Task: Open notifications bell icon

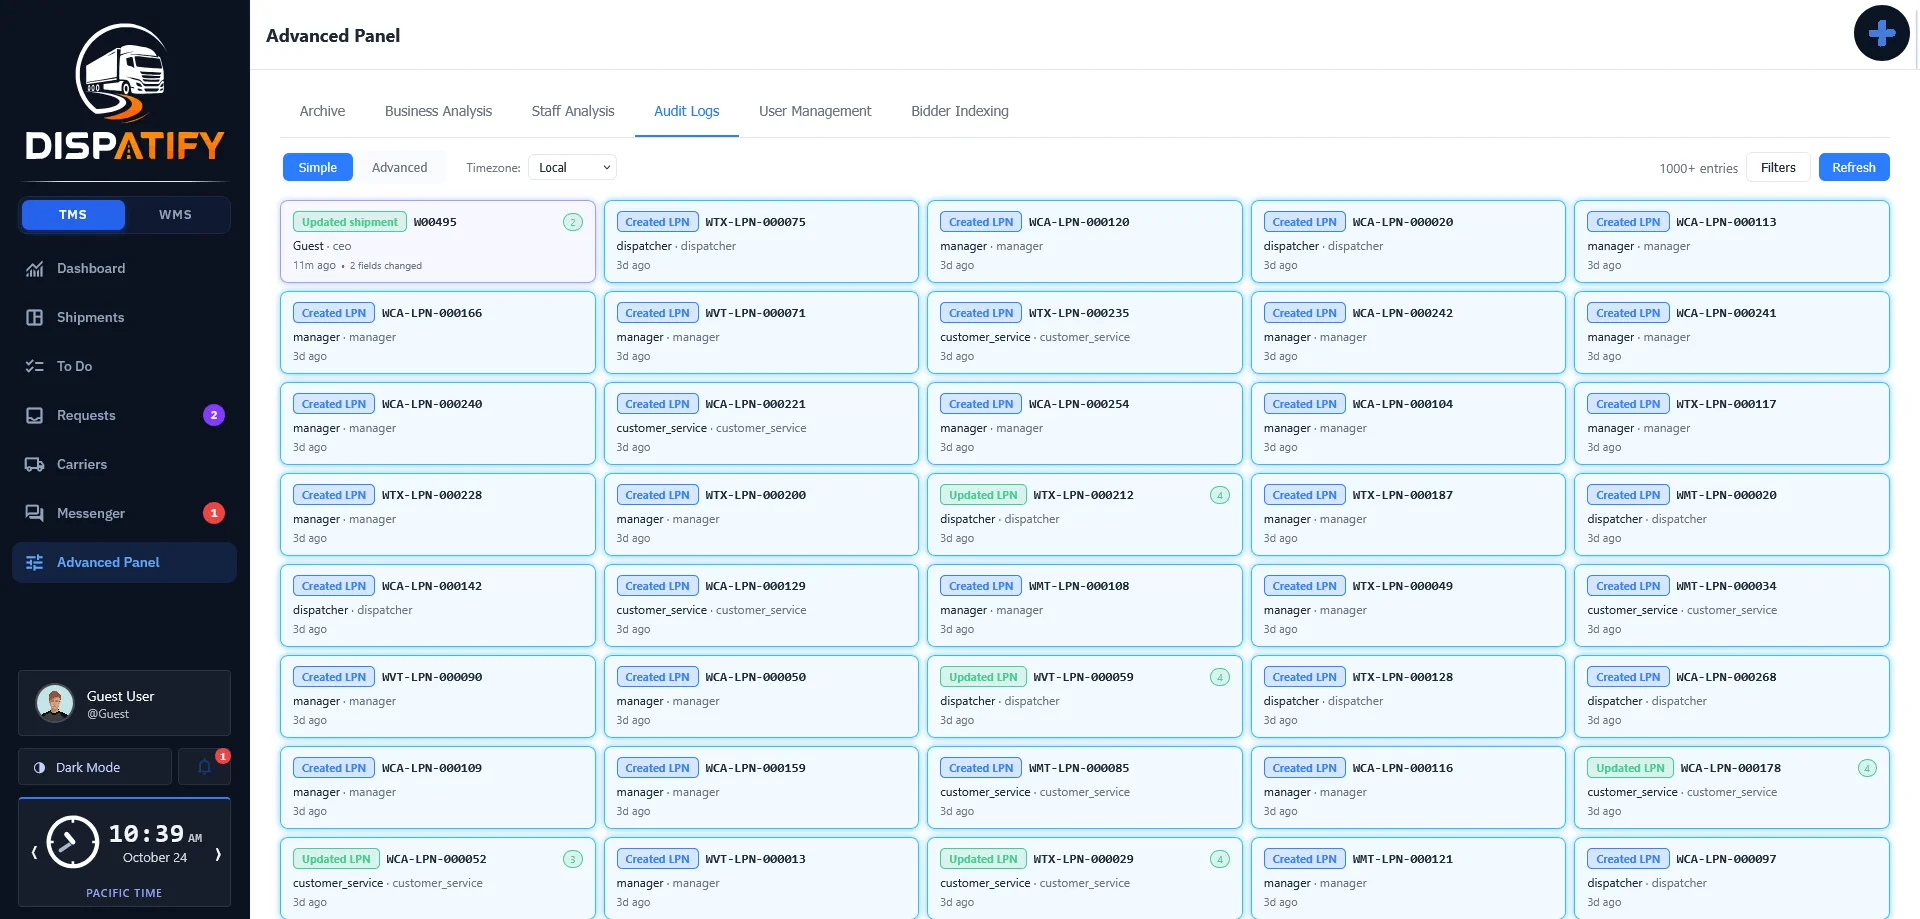Action: pyautogui.click(x=204, y=767)
